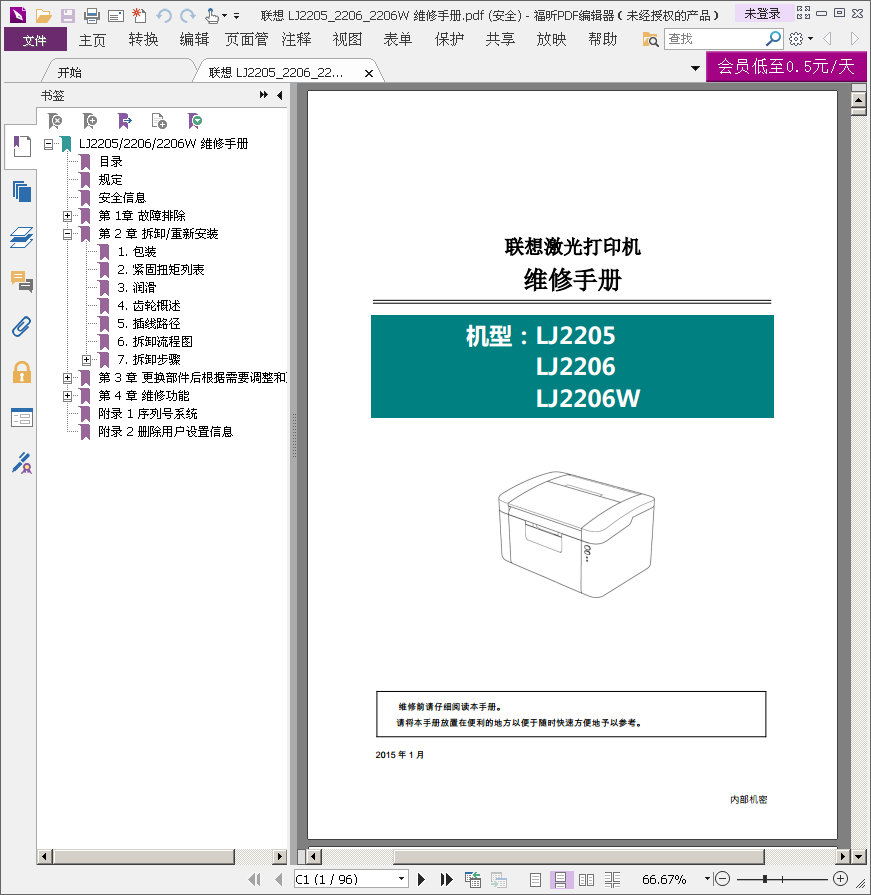Open the Comments side panel icon
Viewport: 871px width, 895px height.
[x=22, y=281]
